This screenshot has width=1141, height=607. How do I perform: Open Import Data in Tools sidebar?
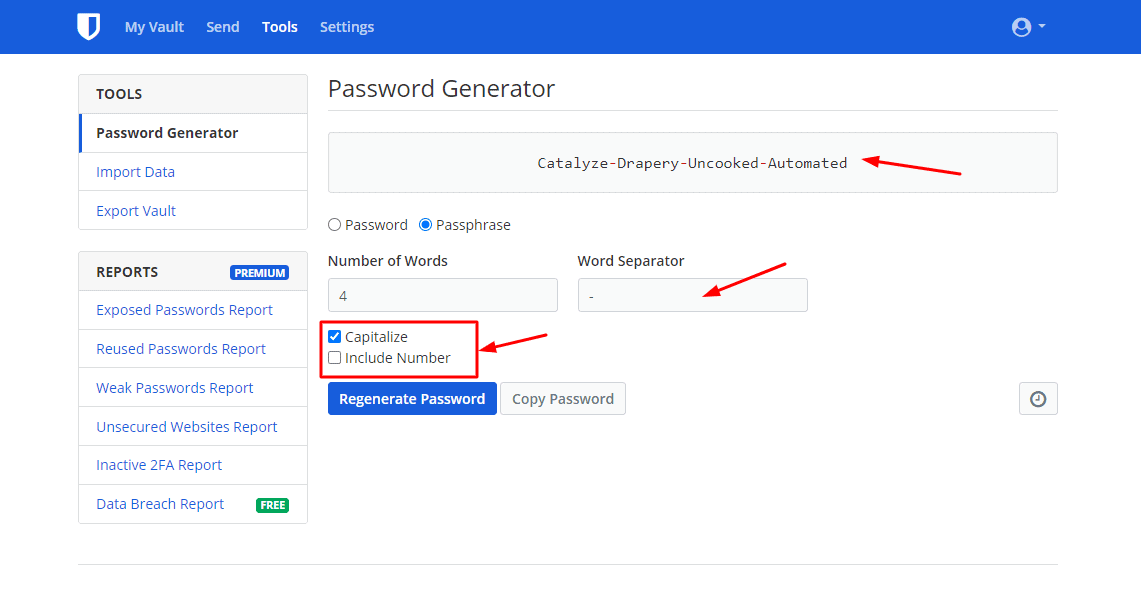coord(135,172)
